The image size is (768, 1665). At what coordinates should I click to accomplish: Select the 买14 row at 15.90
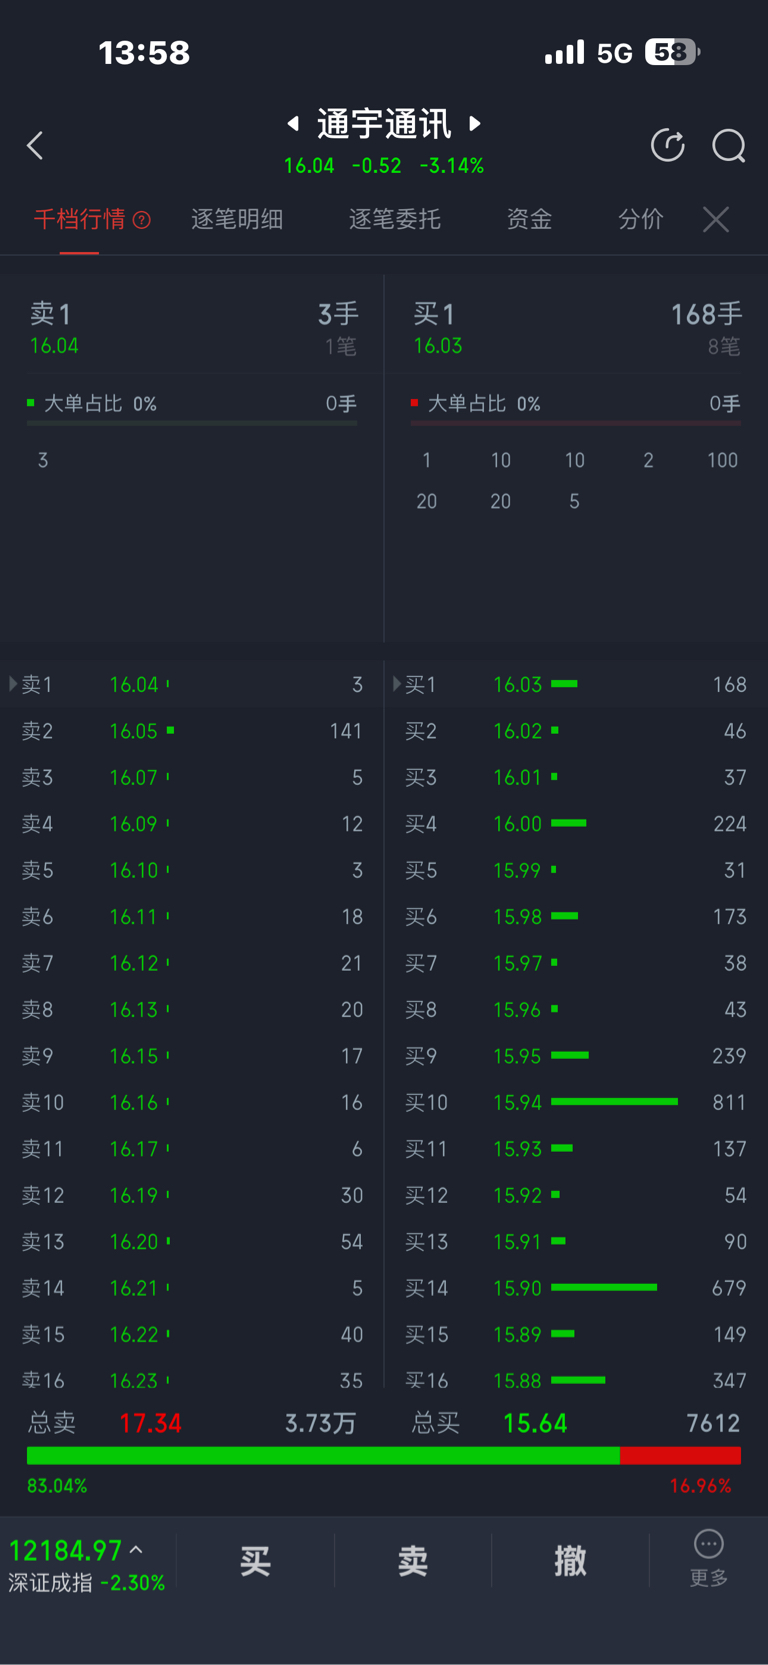click(x=576, y=1288)
